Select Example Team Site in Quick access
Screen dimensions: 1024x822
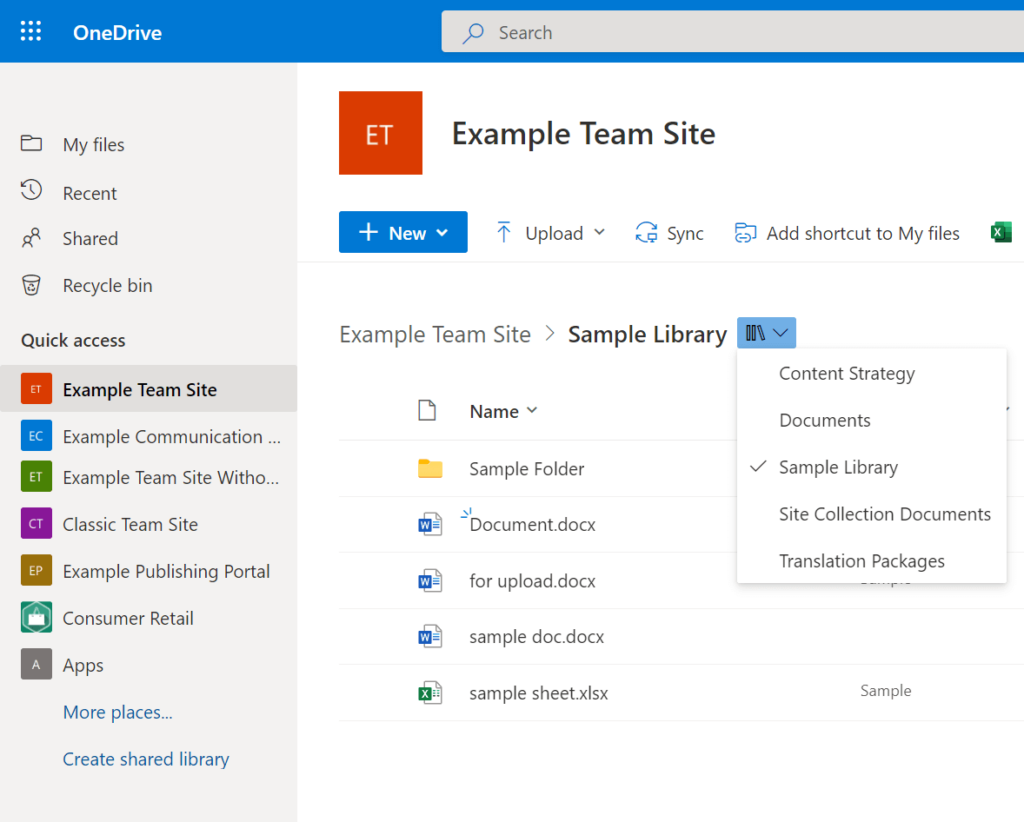[149, 388]
